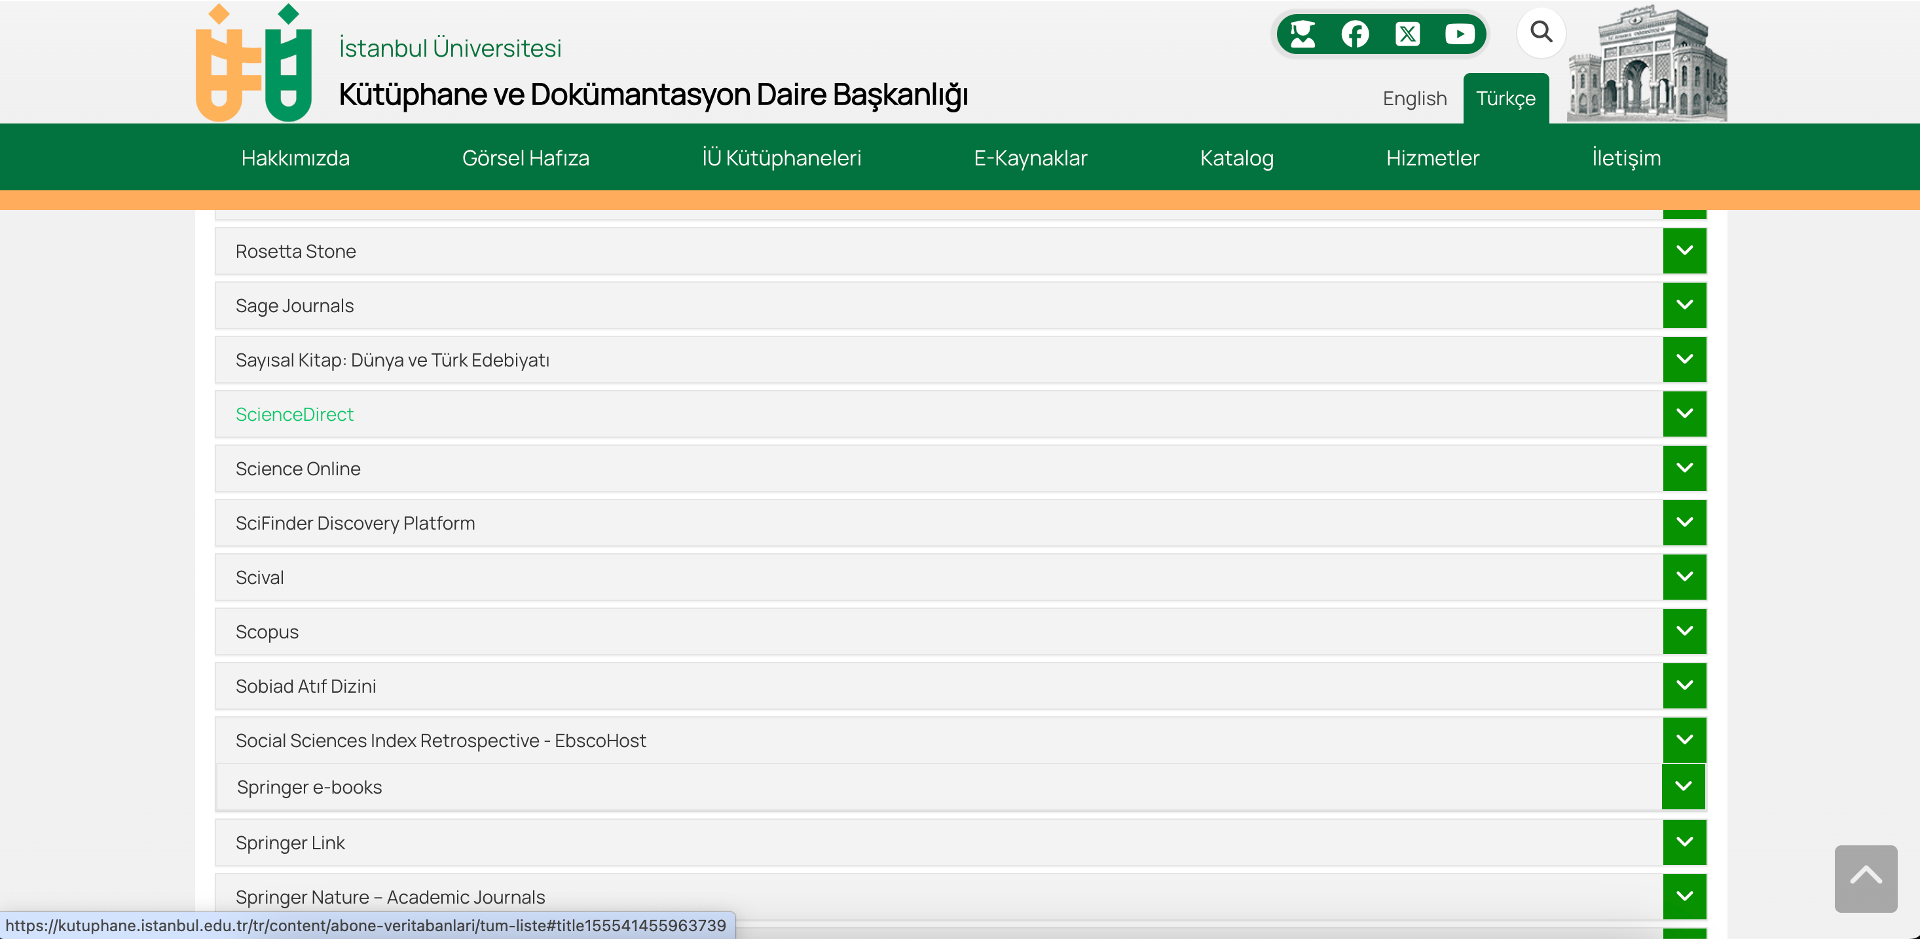The height and width of the screenshot is (940, 1920).
Task: Expand the Springer e-books chevron
Action: (x=1683, y=787)
